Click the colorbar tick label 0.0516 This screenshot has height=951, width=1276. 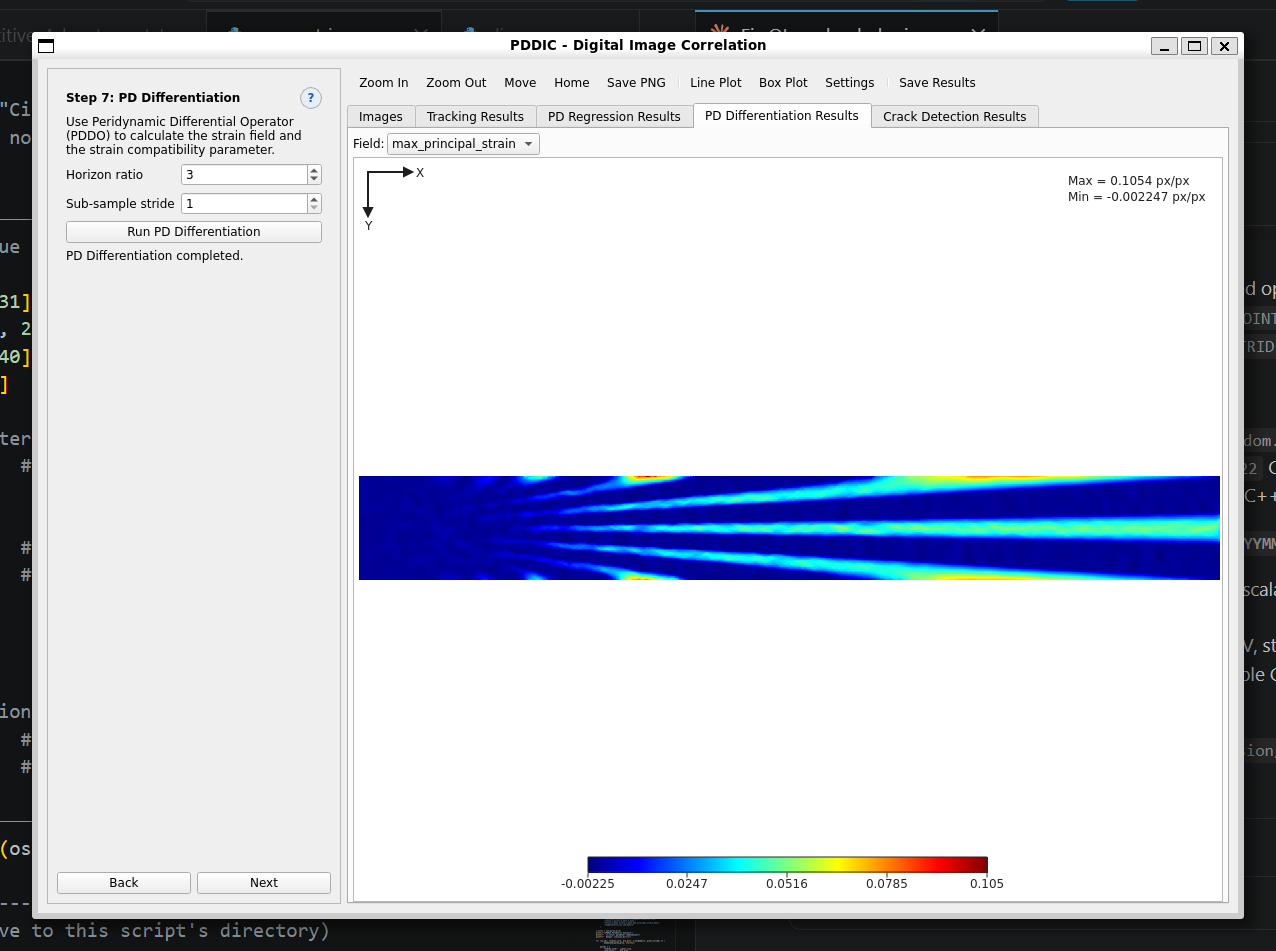click(787, 884)
